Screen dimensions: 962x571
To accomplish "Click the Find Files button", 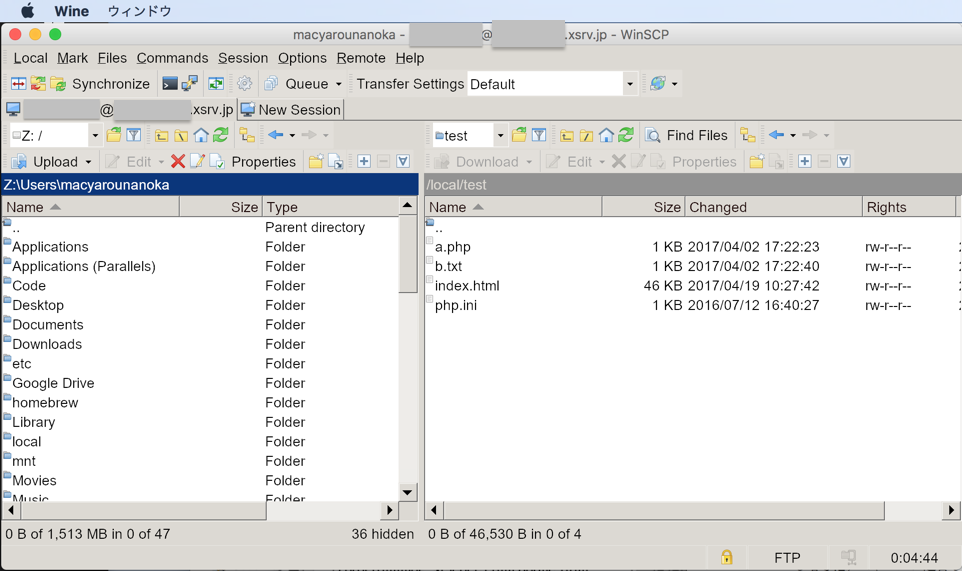I will coord(687,136).
